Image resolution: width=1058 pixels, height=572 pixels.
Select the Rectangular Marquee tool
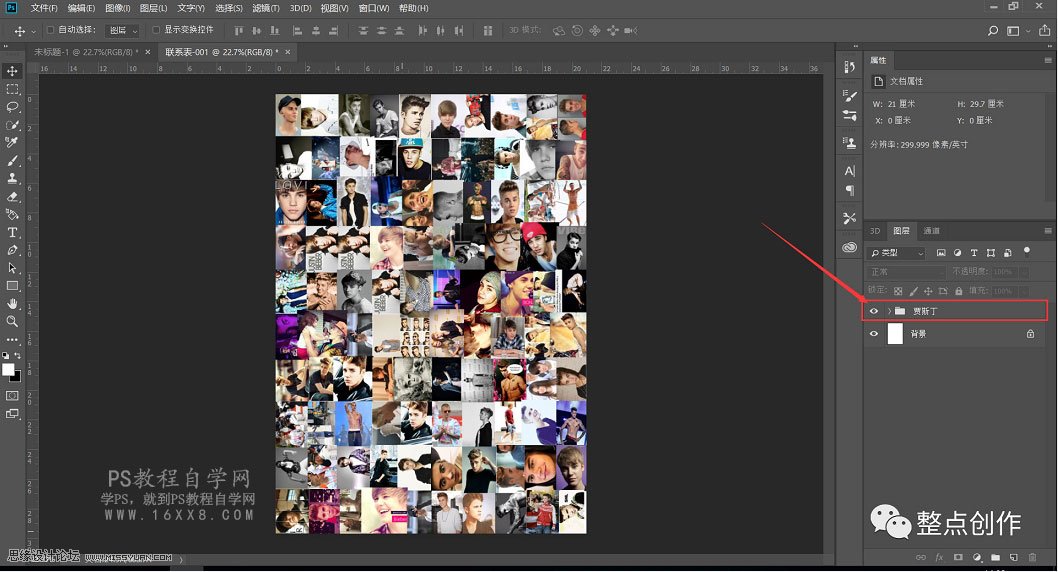tap(12, 89)
